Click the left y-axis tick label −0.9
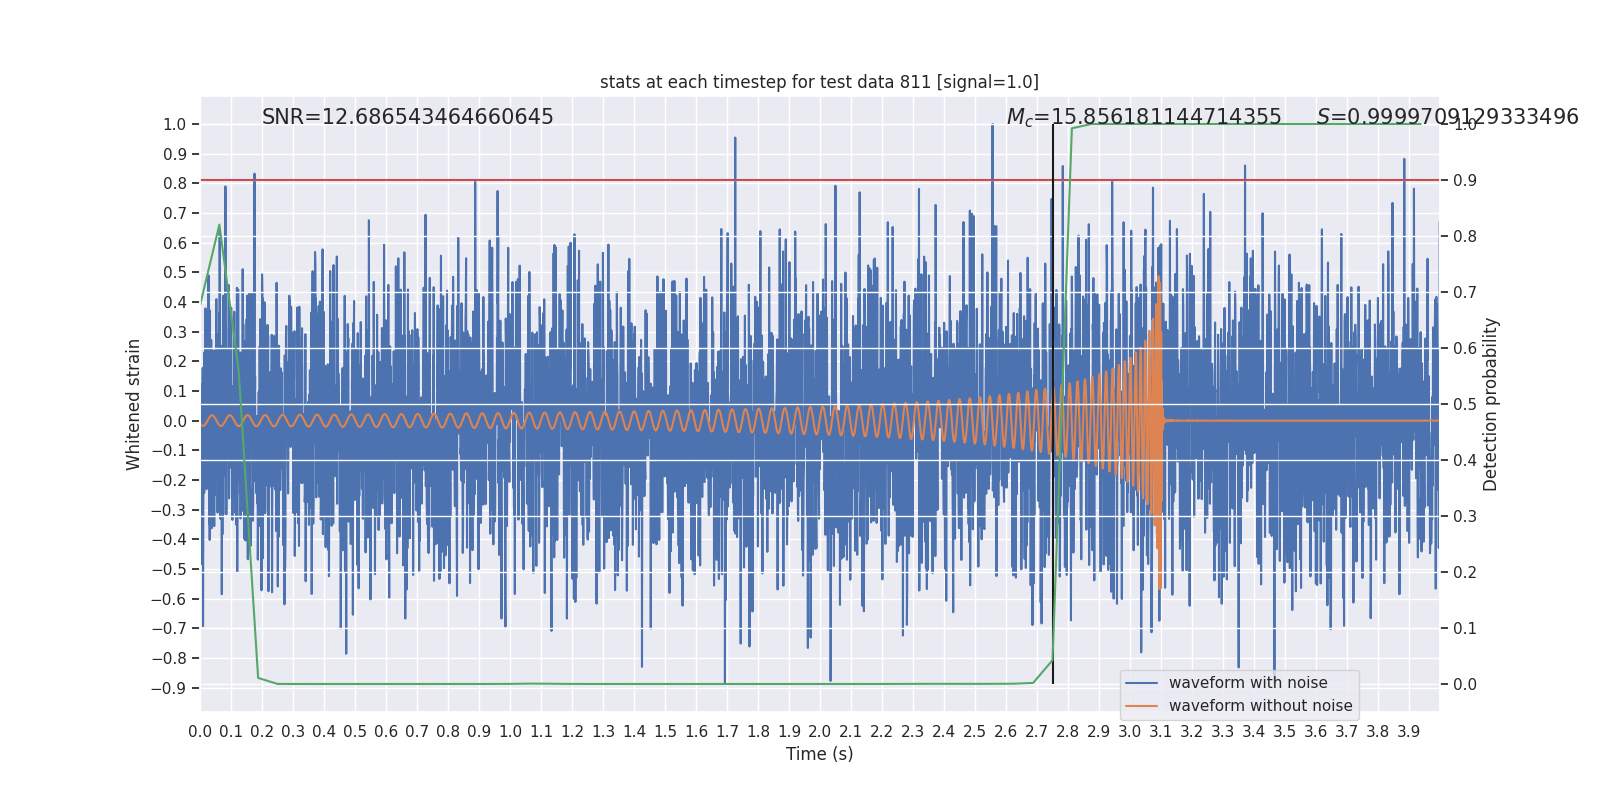Screen dimensions: 1600x800 [x=169, y=688]
